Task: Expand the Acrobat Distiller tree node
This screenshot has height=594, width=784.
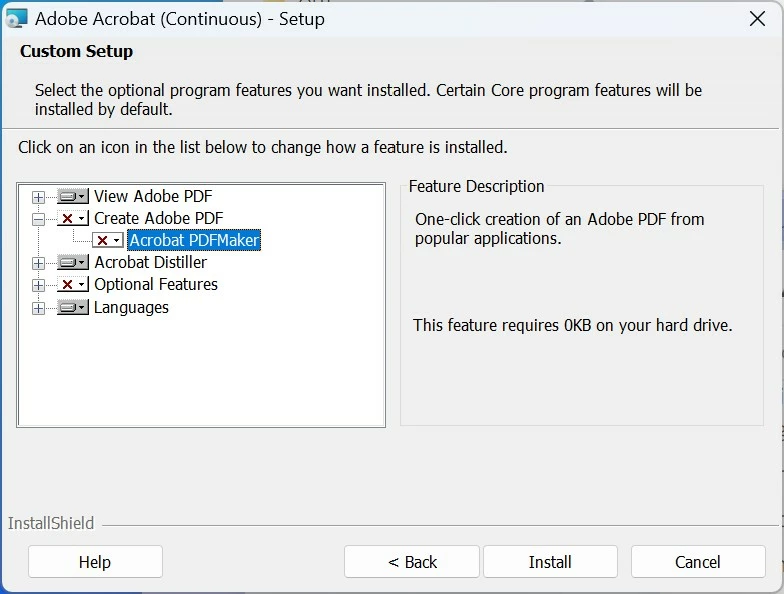Action: click(38, 263)
